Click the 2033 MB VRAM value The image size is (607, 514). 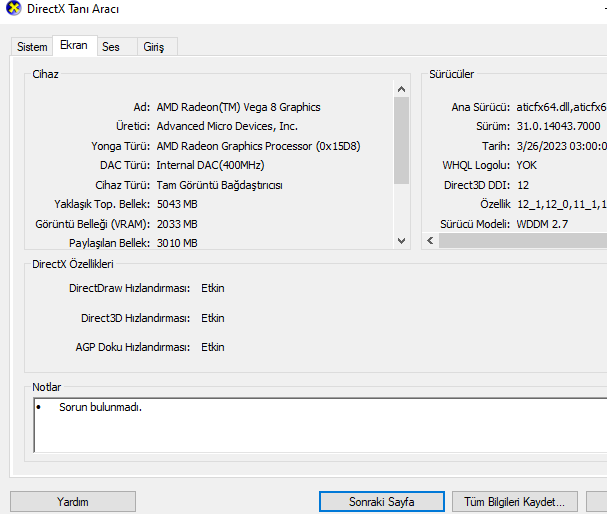point(177,224)
